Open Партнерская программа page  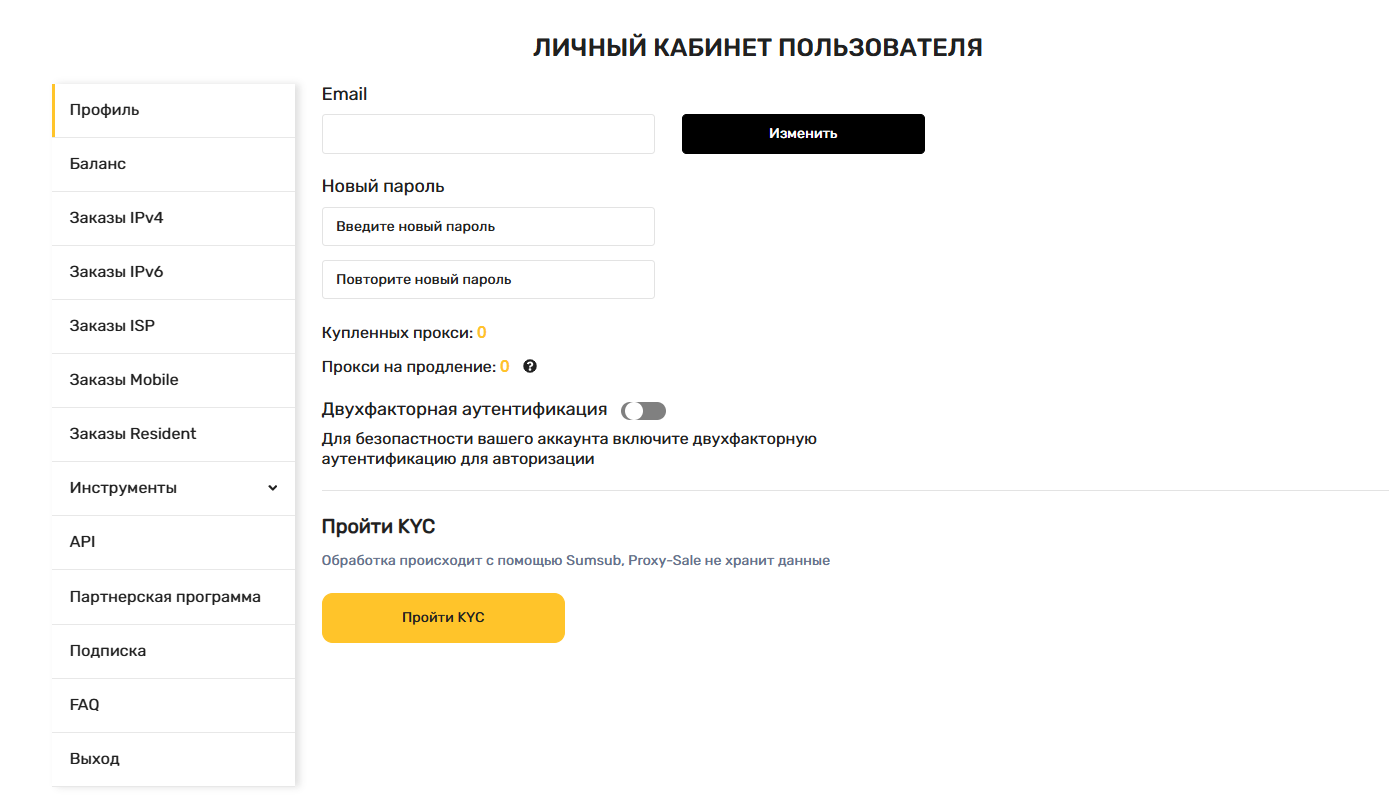174,597
